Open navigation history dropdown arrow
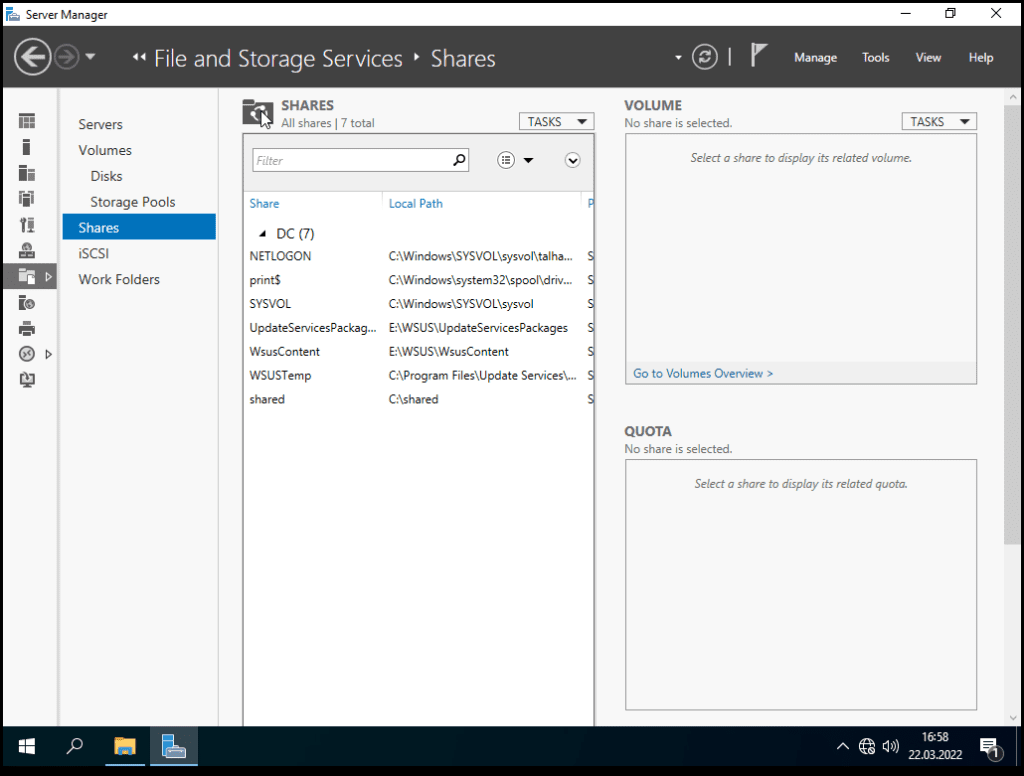The width and height of the screenshot is (1024, 776). pyautogui.click(x=90, y=57)
